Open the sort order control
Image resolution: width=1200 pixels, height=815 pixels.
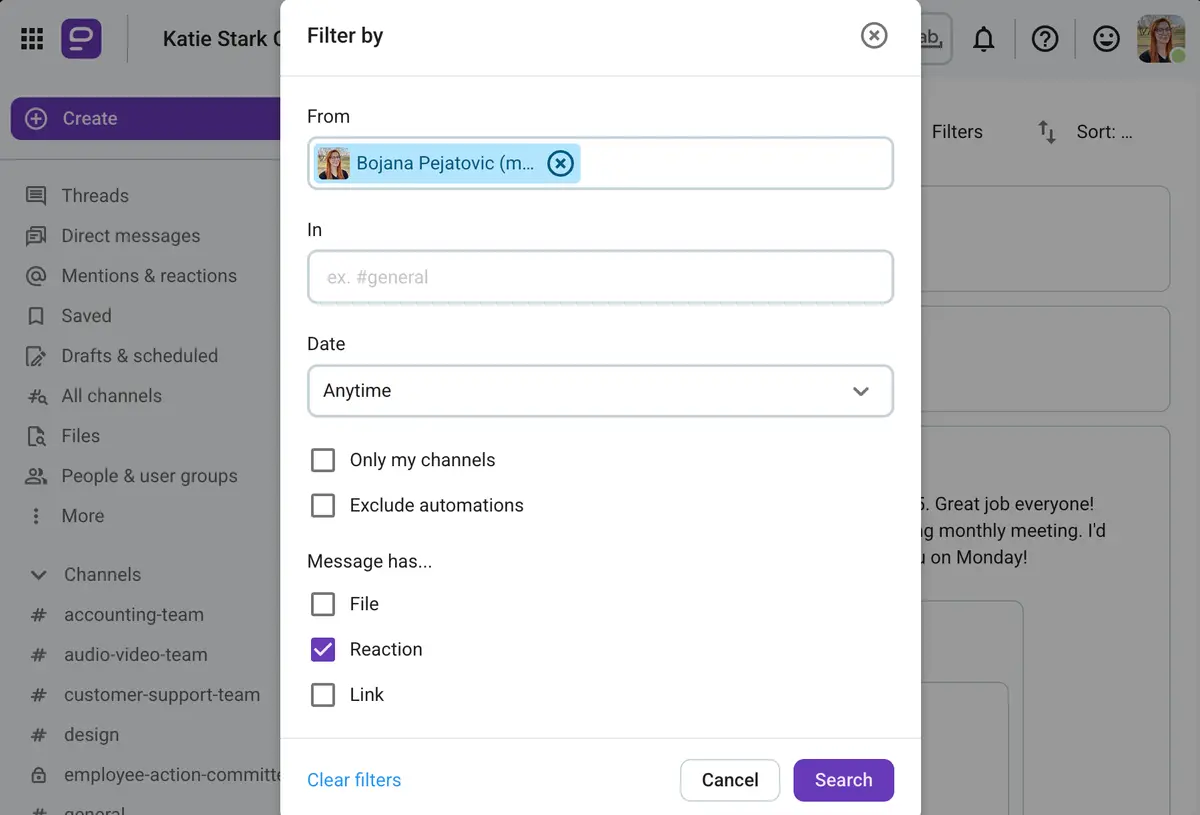1045,131
